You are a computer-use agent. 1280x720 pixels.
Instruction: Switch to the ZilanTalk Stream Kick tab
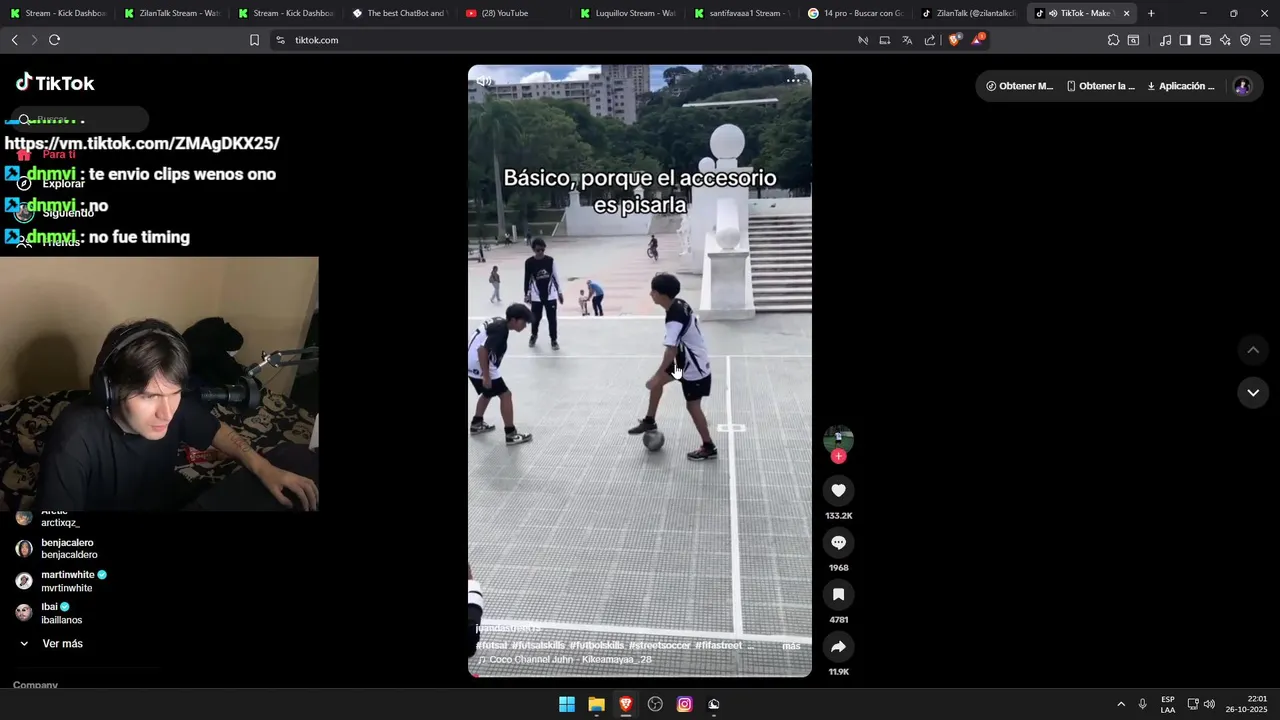pos(170,13)
